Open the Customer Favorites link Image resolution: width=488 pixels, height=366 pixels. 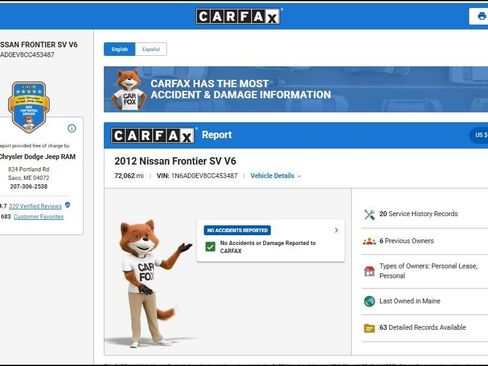point(39,217)
